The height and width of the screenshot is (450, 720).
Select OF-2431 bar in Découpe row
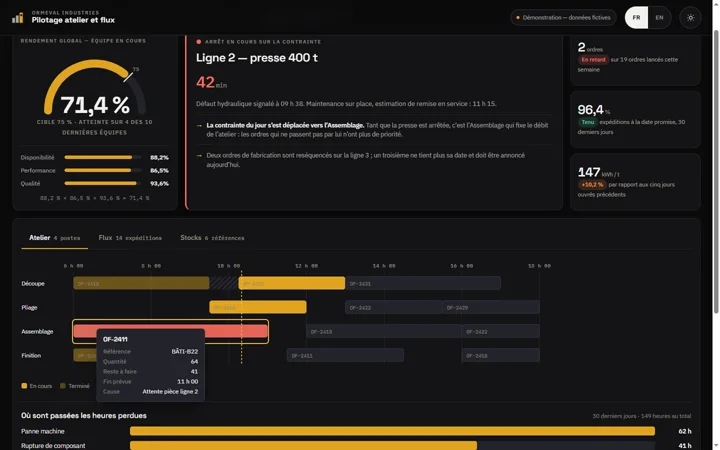pos(423,283)
